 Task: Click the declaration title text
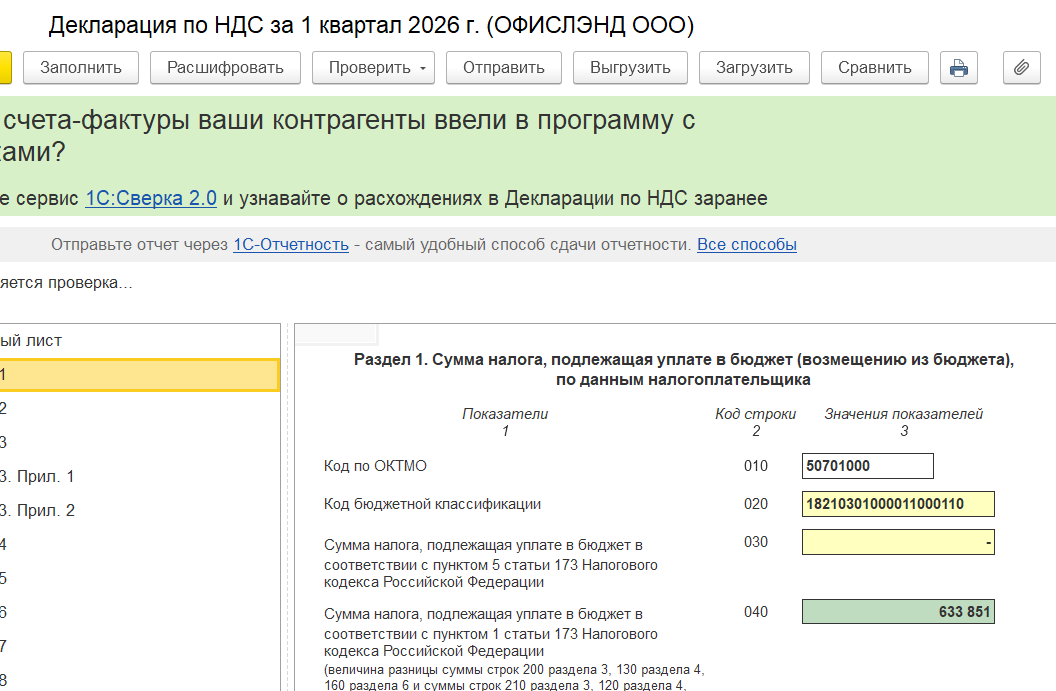(x=371, y=25)
